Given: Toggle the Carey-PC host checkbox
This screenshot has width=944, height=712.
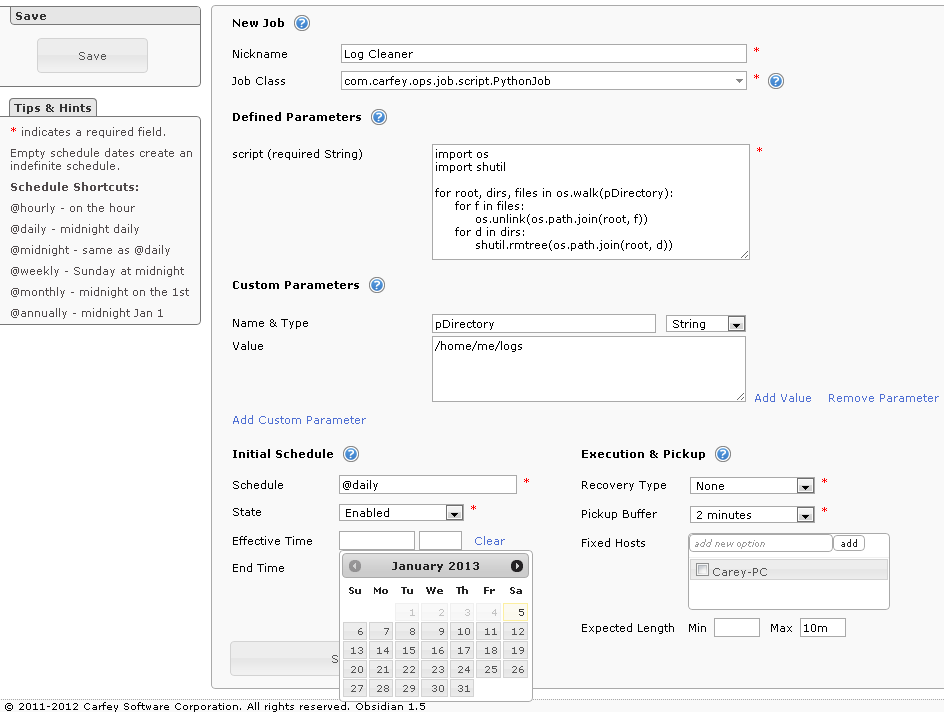Looking at the screenshot, I should 703,570.
